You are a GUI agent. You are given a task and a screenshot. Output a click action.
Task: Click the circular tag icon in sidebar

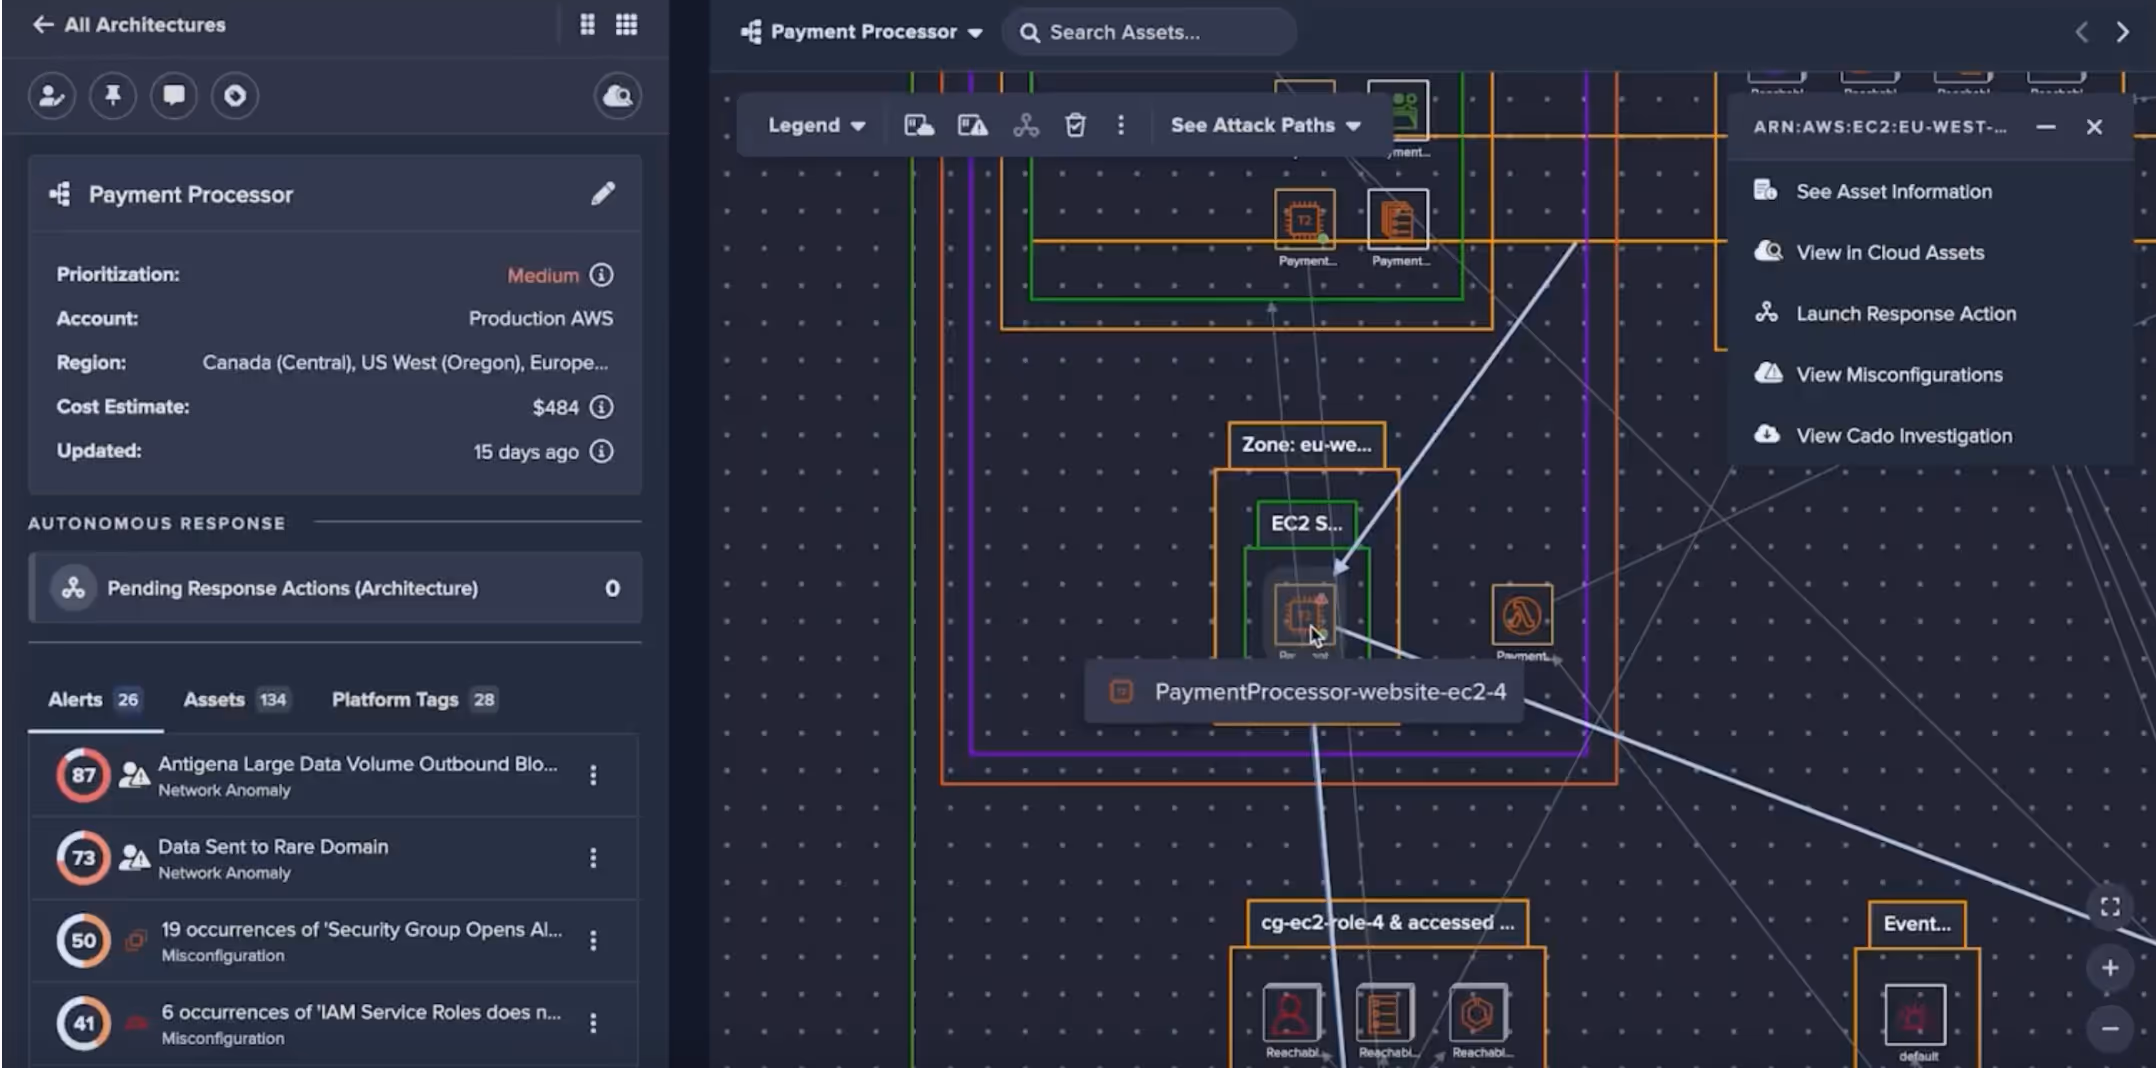235,96
